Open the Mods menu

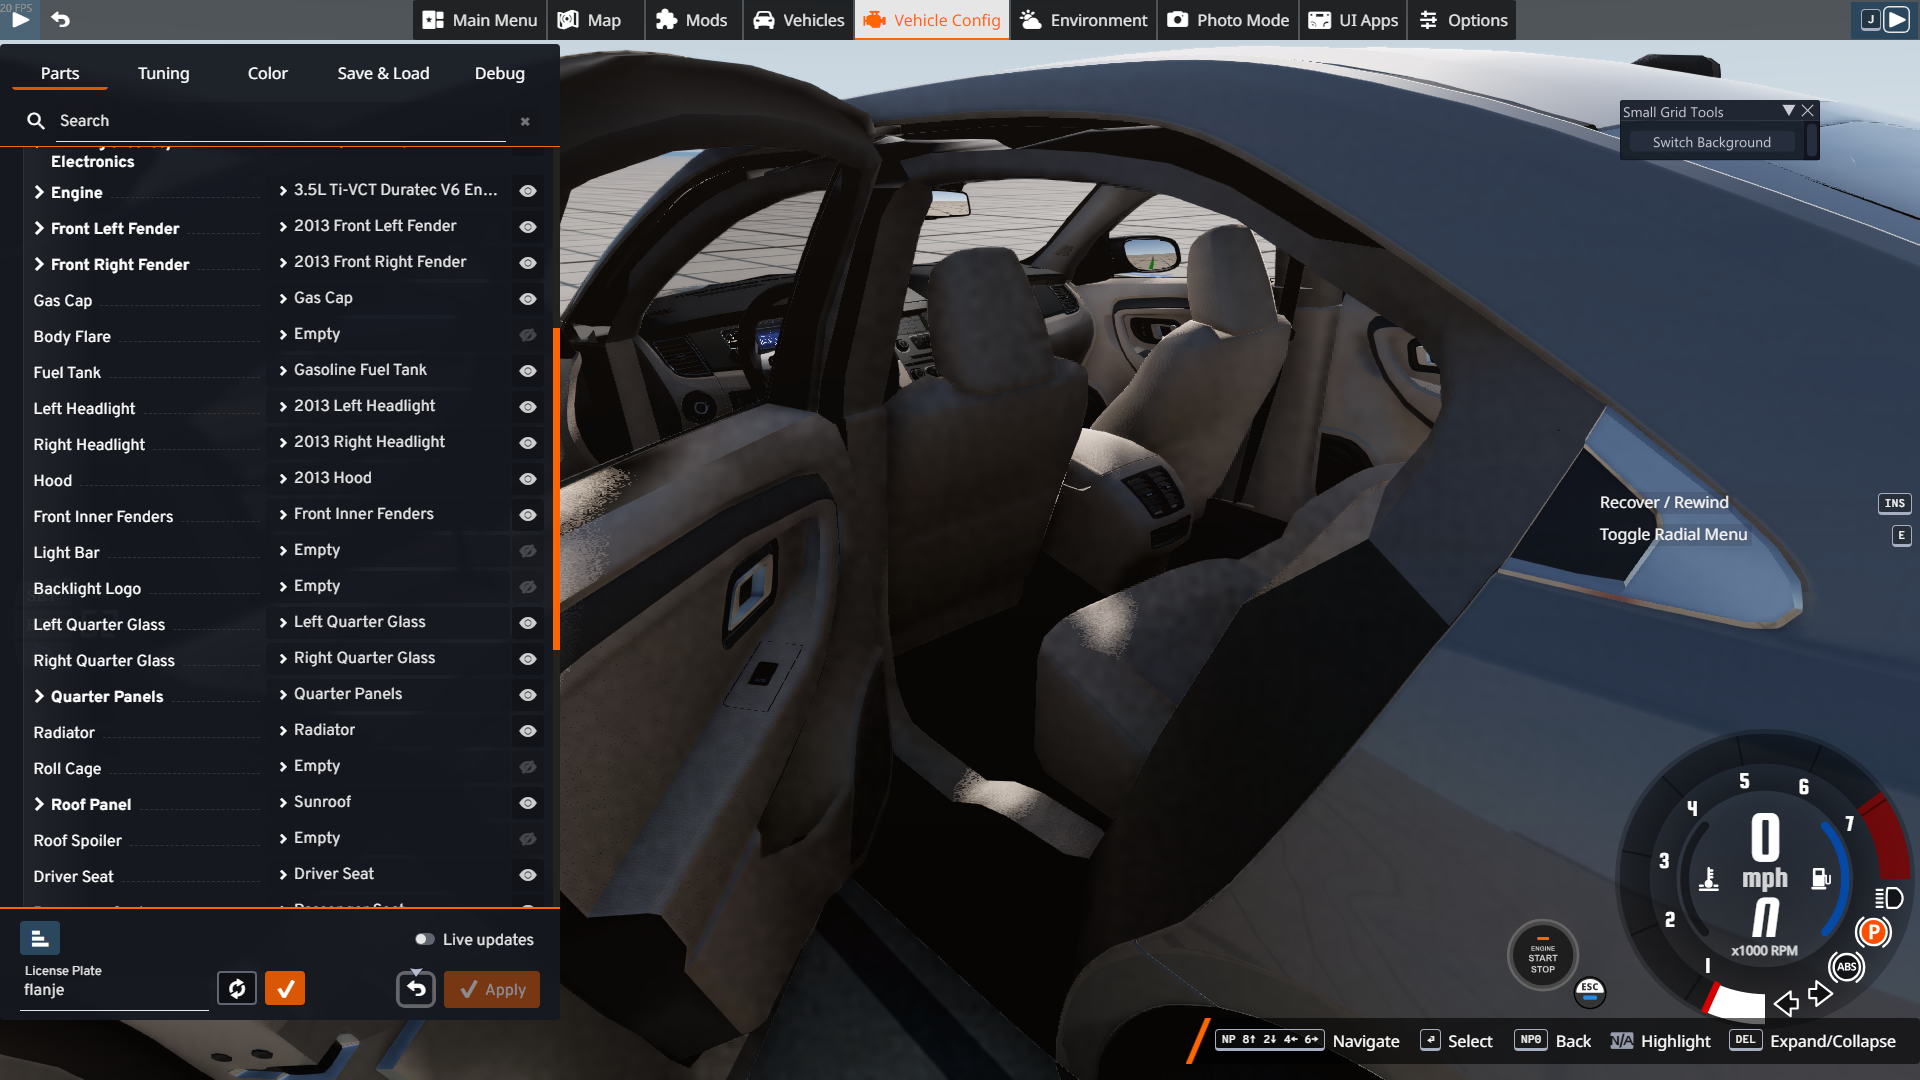point(692,20)
